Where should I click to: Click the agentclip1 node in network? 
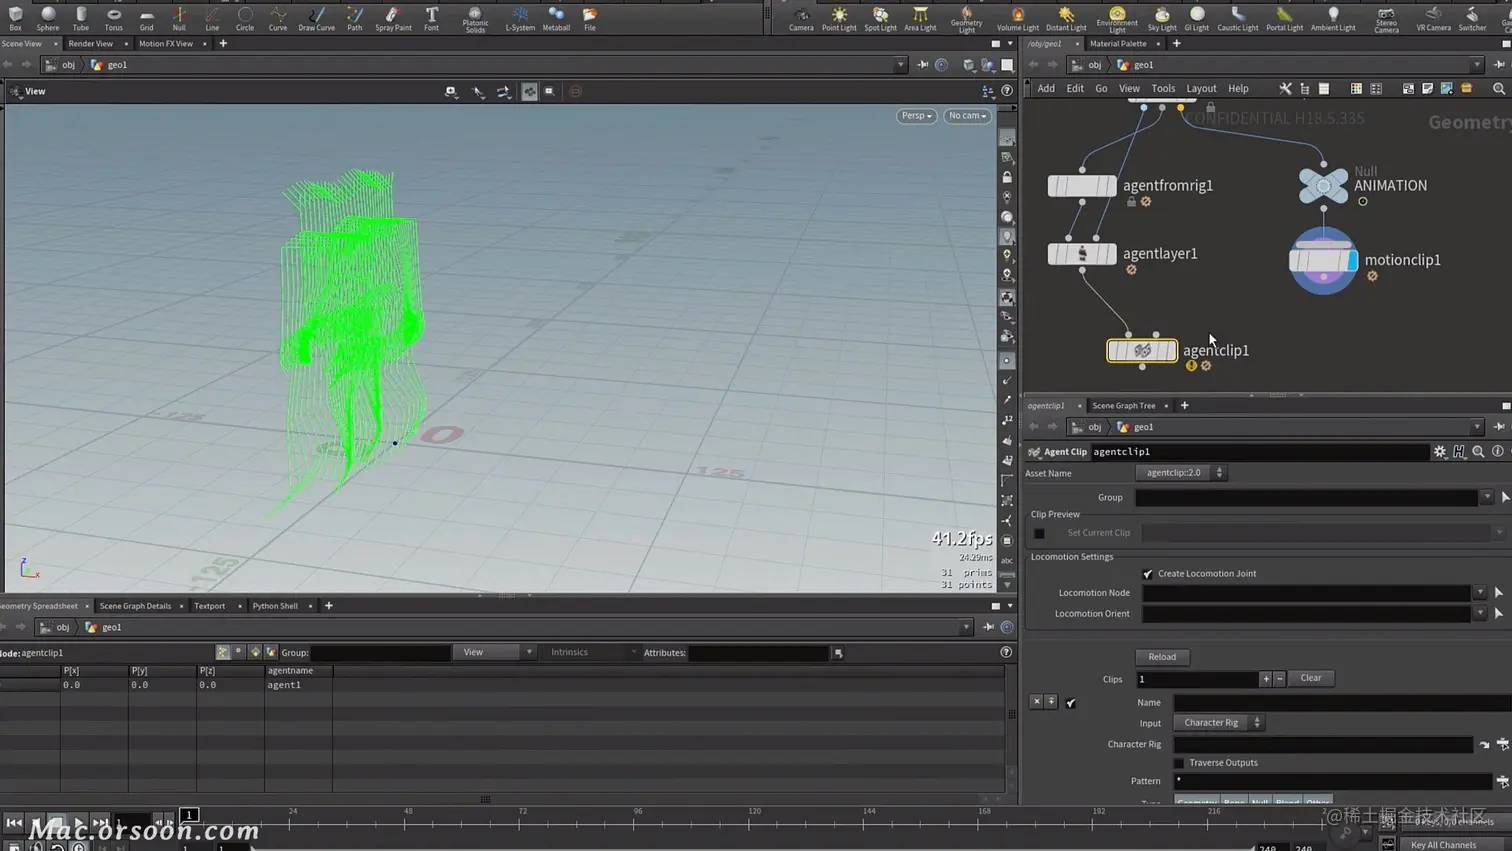click(1142, 351)
